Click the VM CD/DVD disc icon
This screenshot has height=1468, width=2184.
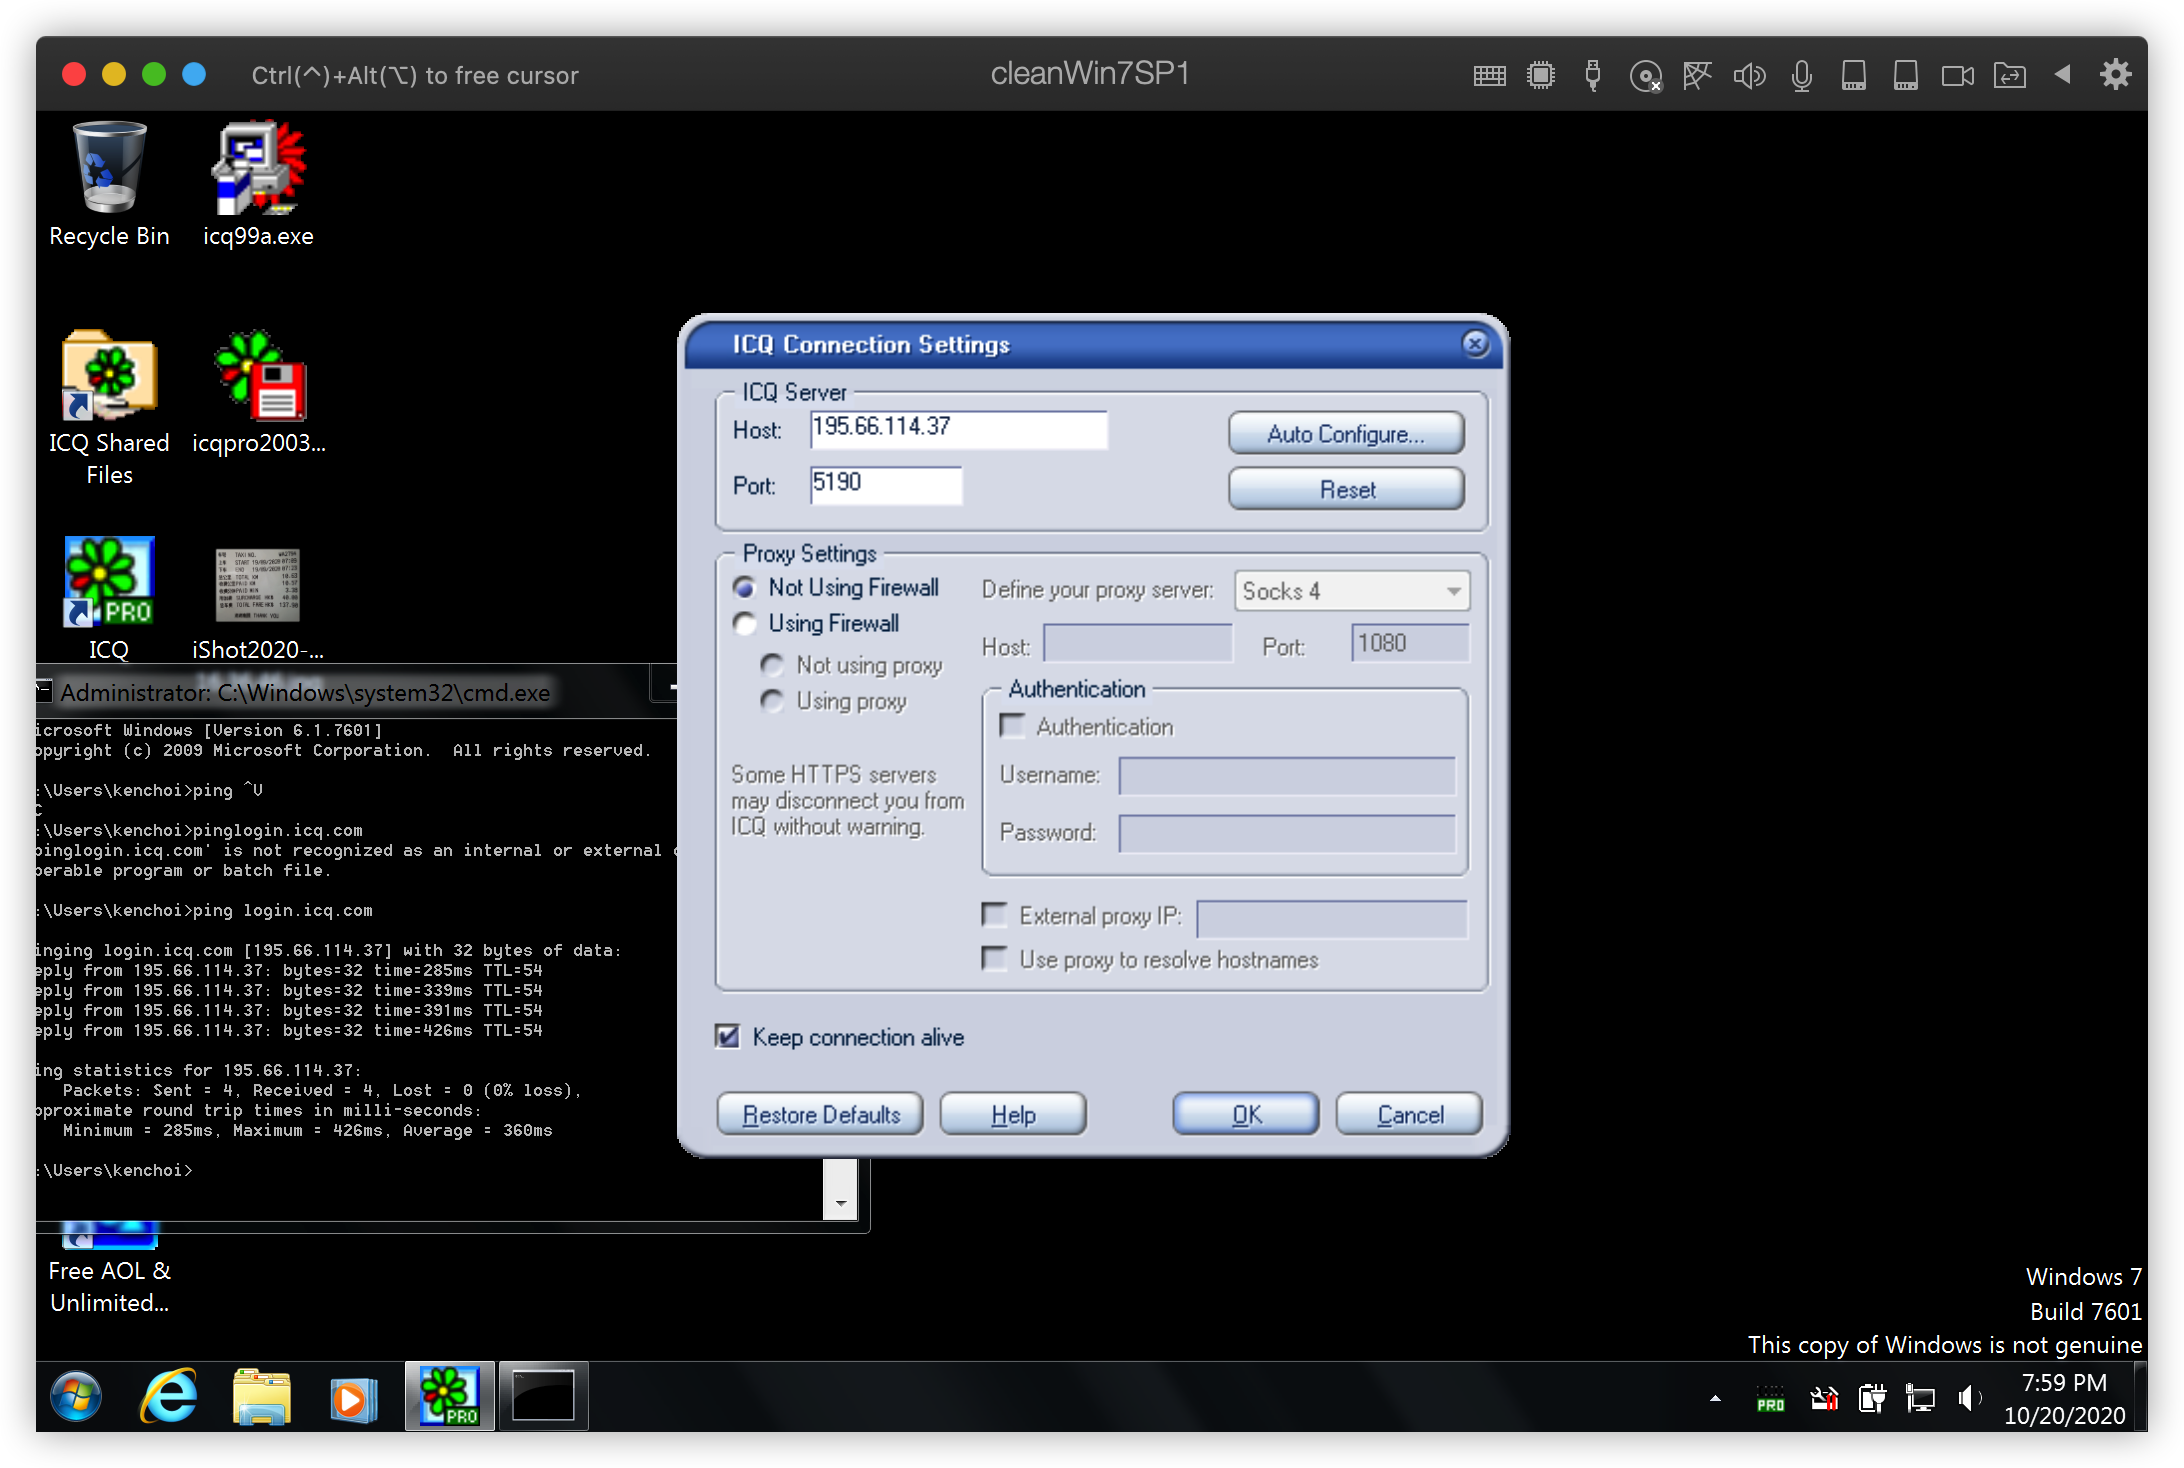(x=1645, y=75)
